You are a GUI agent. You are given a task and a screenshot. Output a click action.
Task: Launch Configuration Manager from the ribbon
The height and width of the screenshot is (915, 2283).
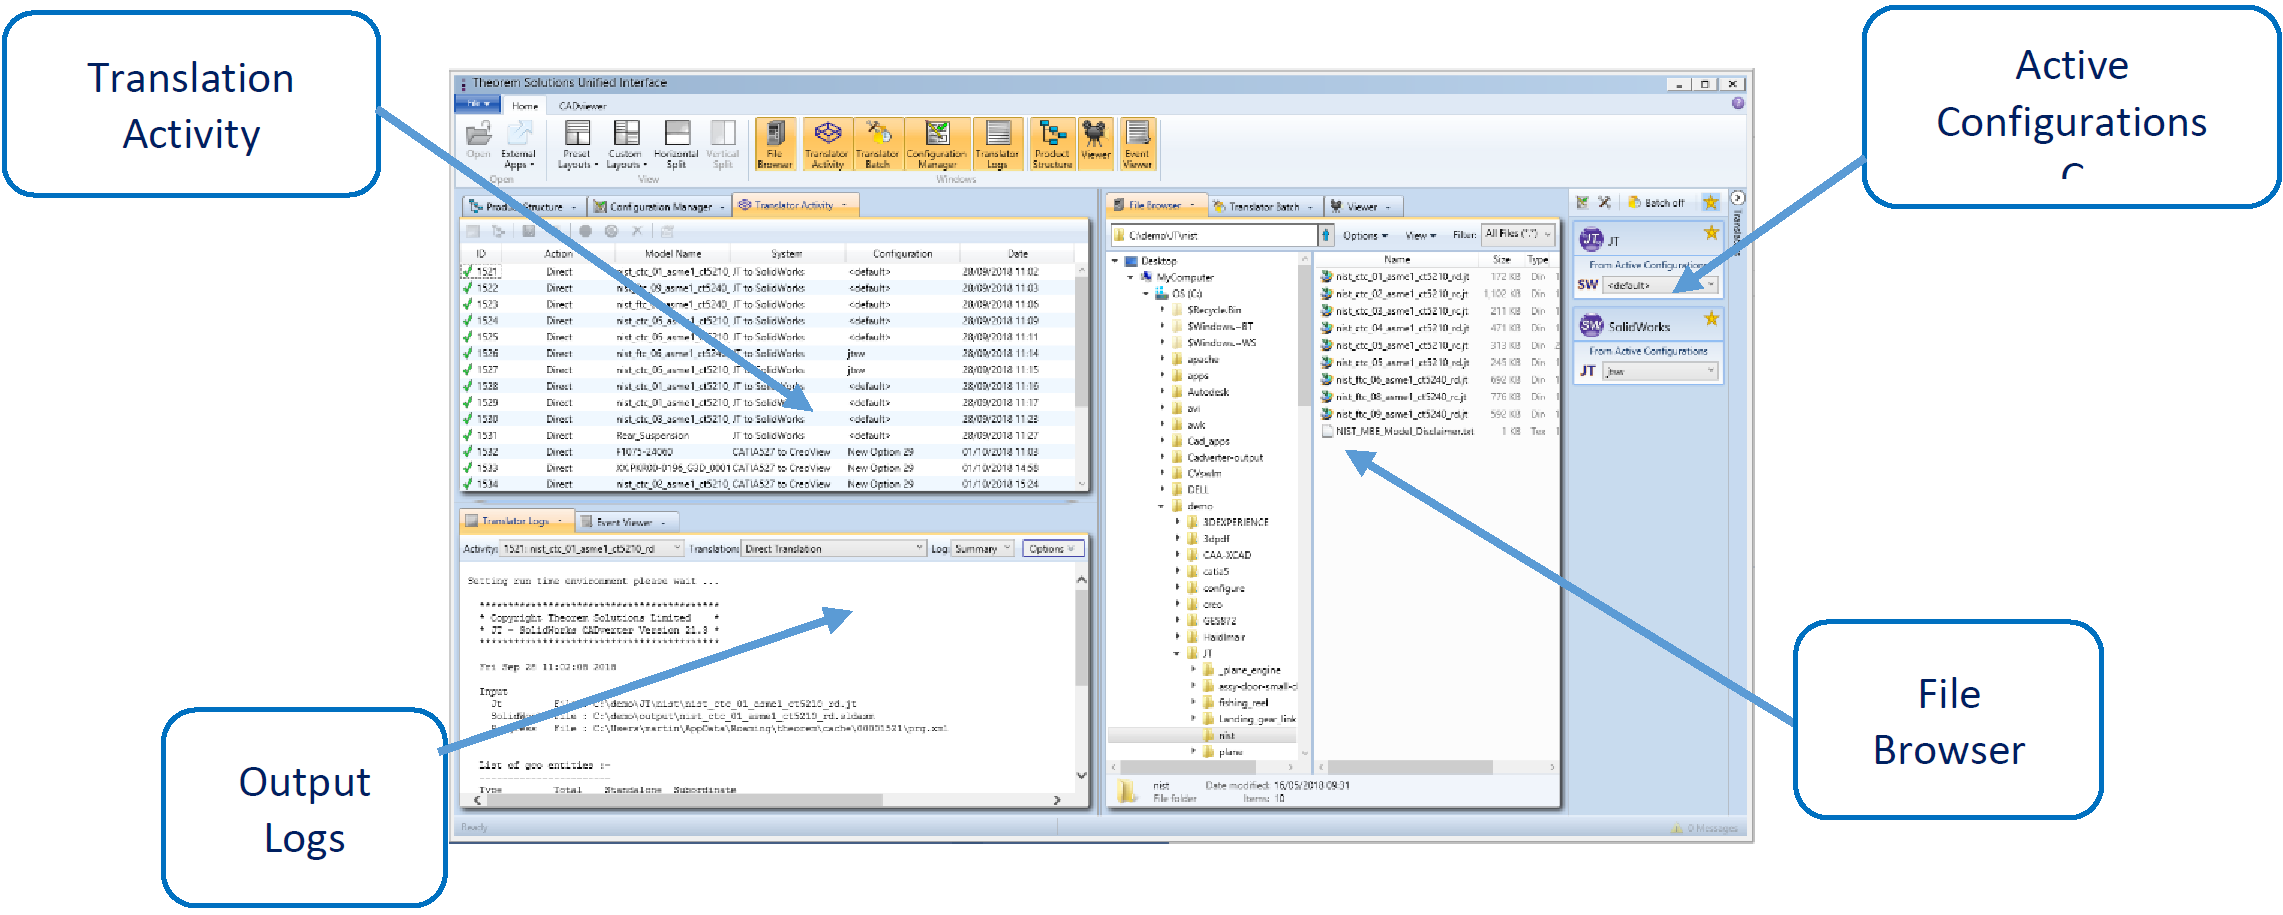(x=937, y=144)
